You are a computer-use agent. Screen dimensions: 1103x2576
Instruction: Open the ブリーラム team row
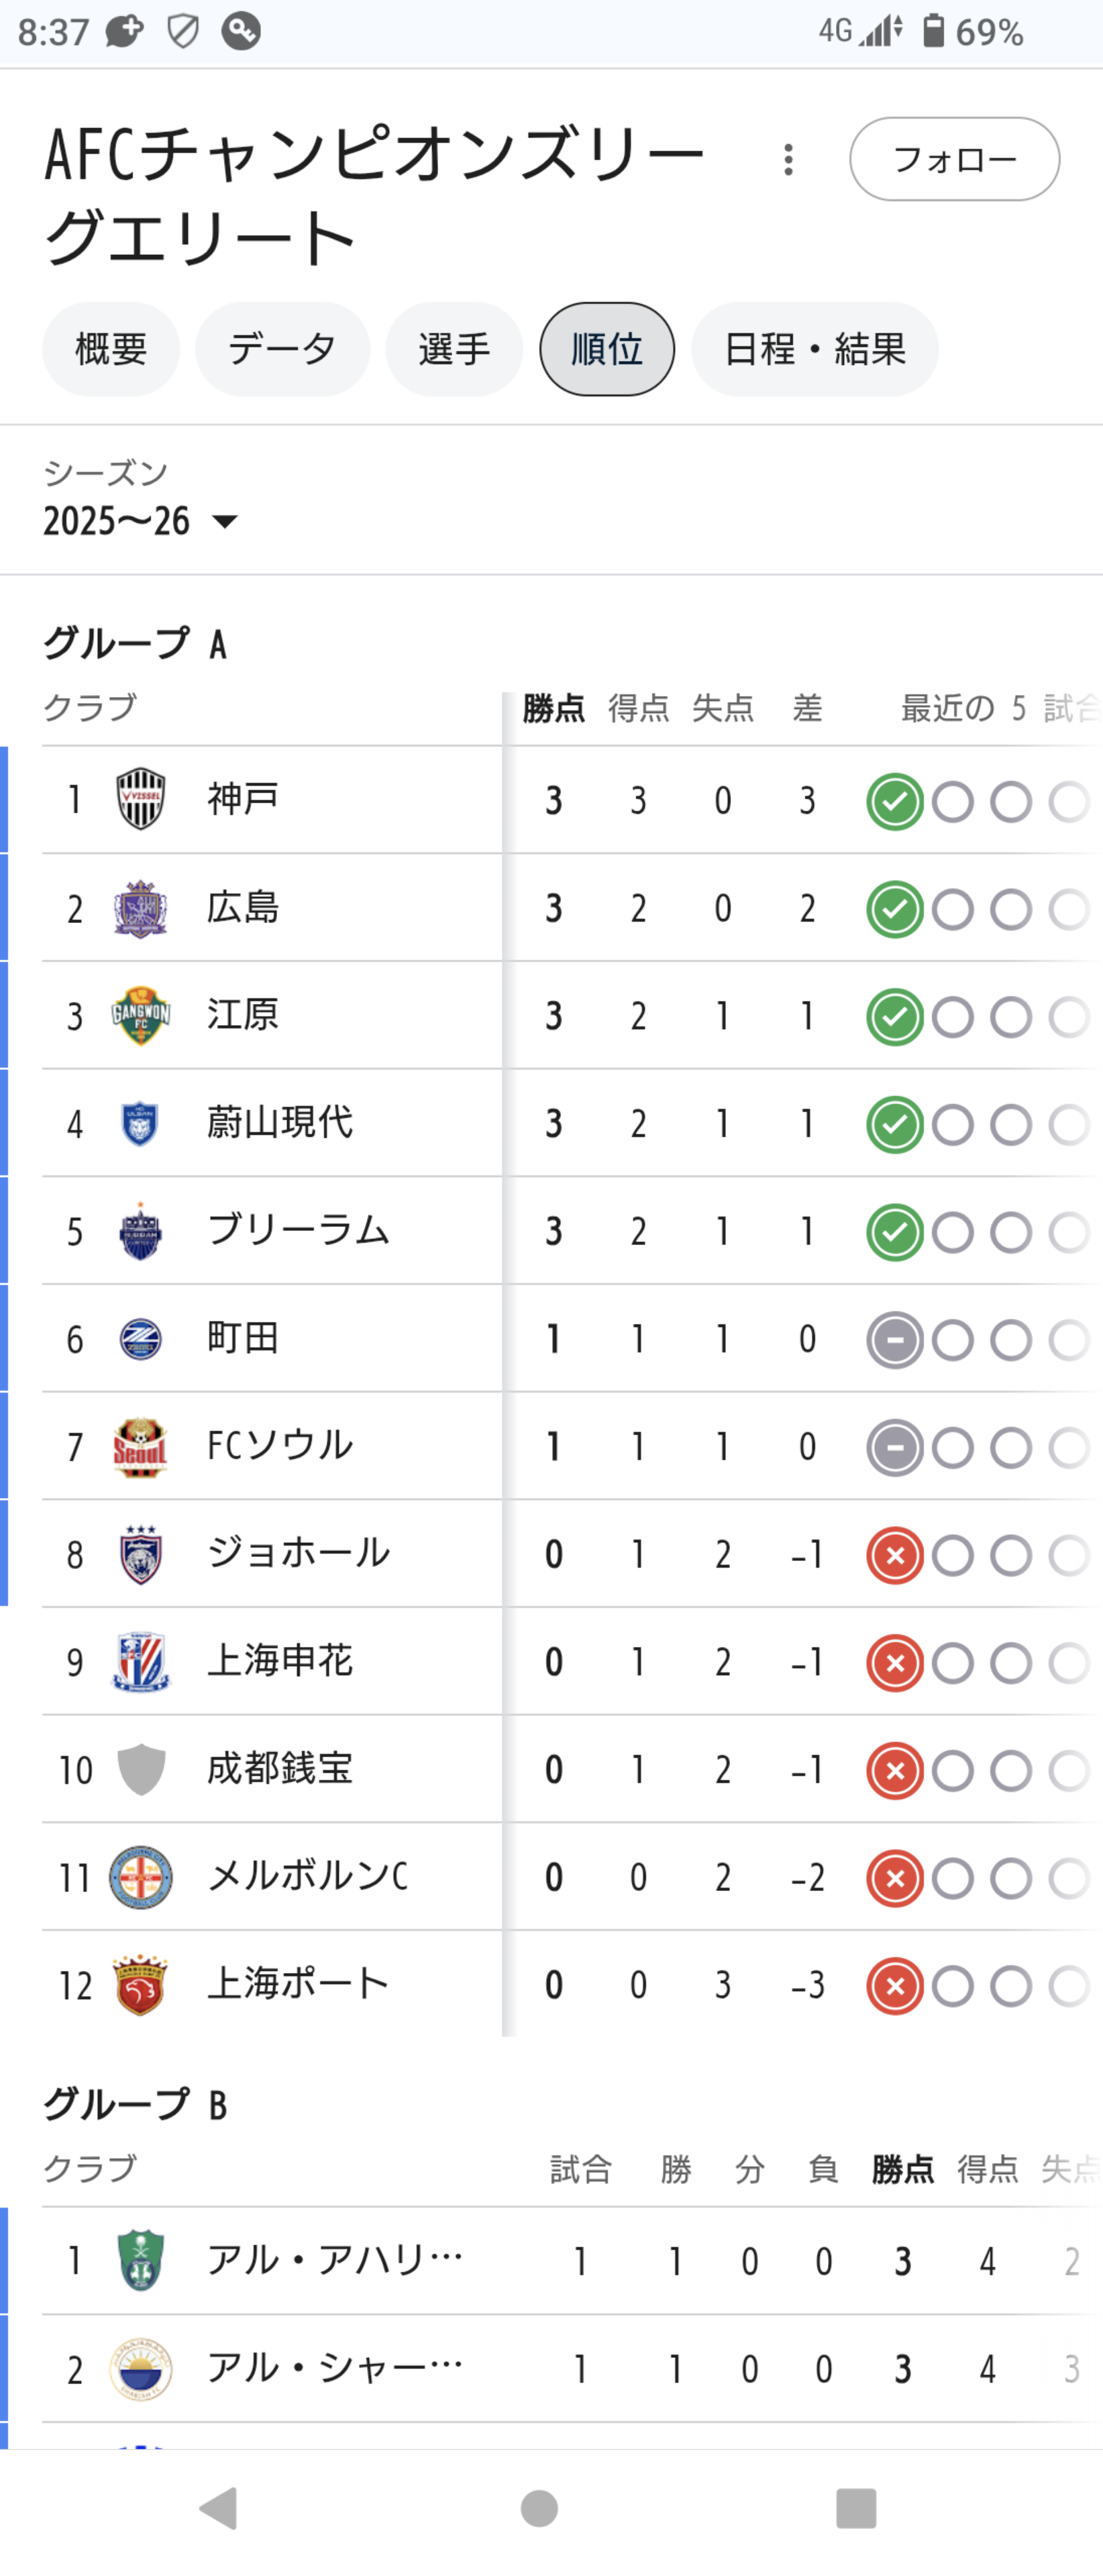coord(298,1231)
